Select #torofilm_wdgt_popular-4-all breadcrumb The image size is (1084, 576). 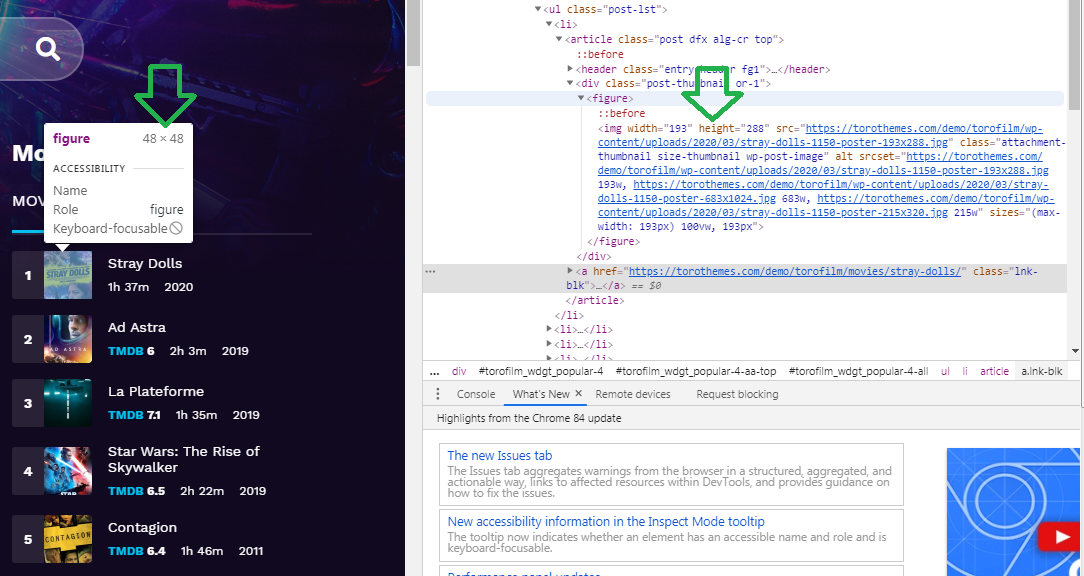(x=858, y=371)
